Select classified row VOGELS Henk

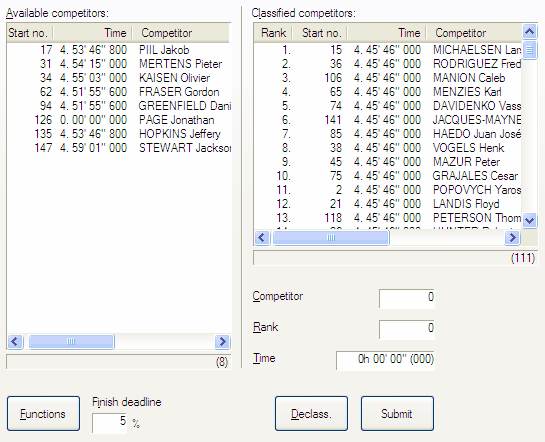(x=388, y=148)
